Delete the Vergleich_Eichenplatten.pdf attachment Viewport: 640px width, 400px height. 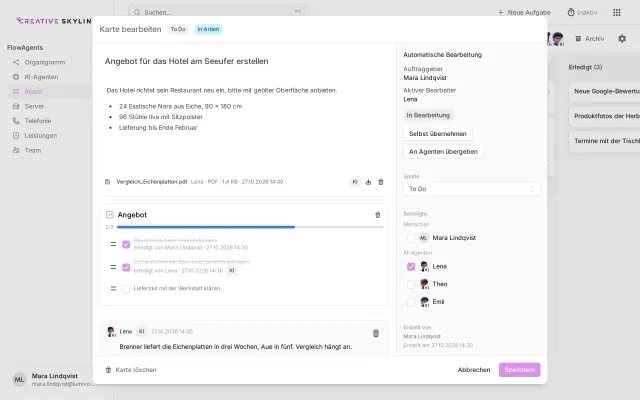tap(381, 182)
